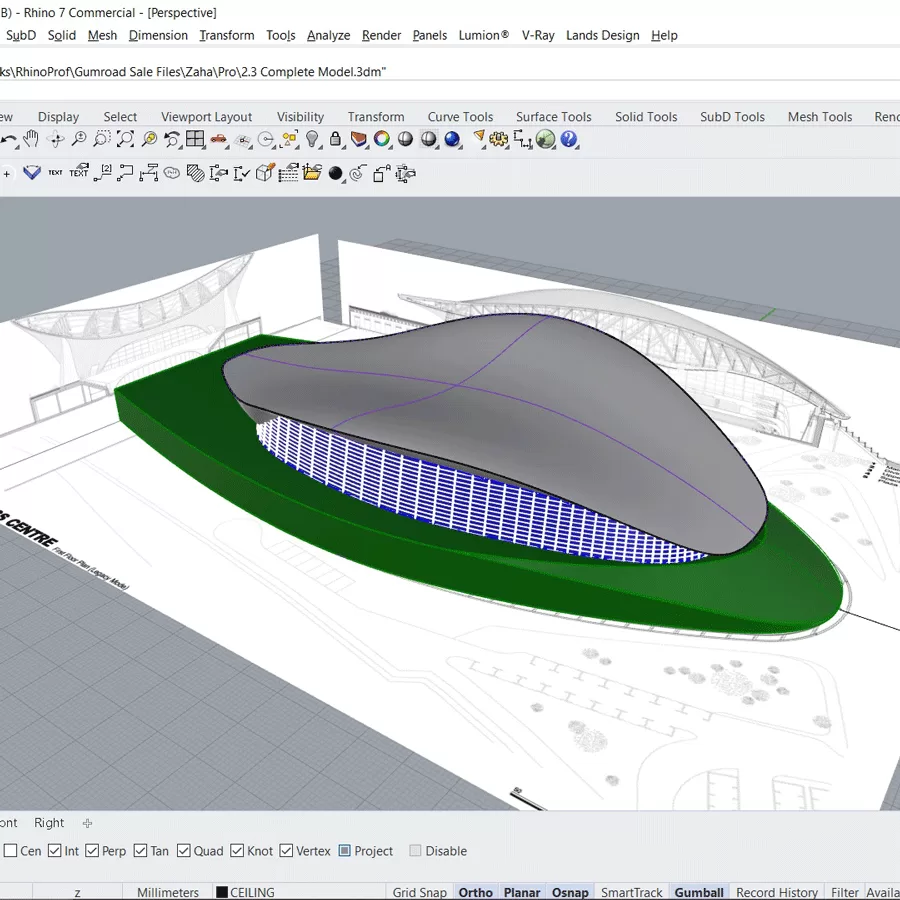Open the Edit Layers icon

(x=359, y=139)
